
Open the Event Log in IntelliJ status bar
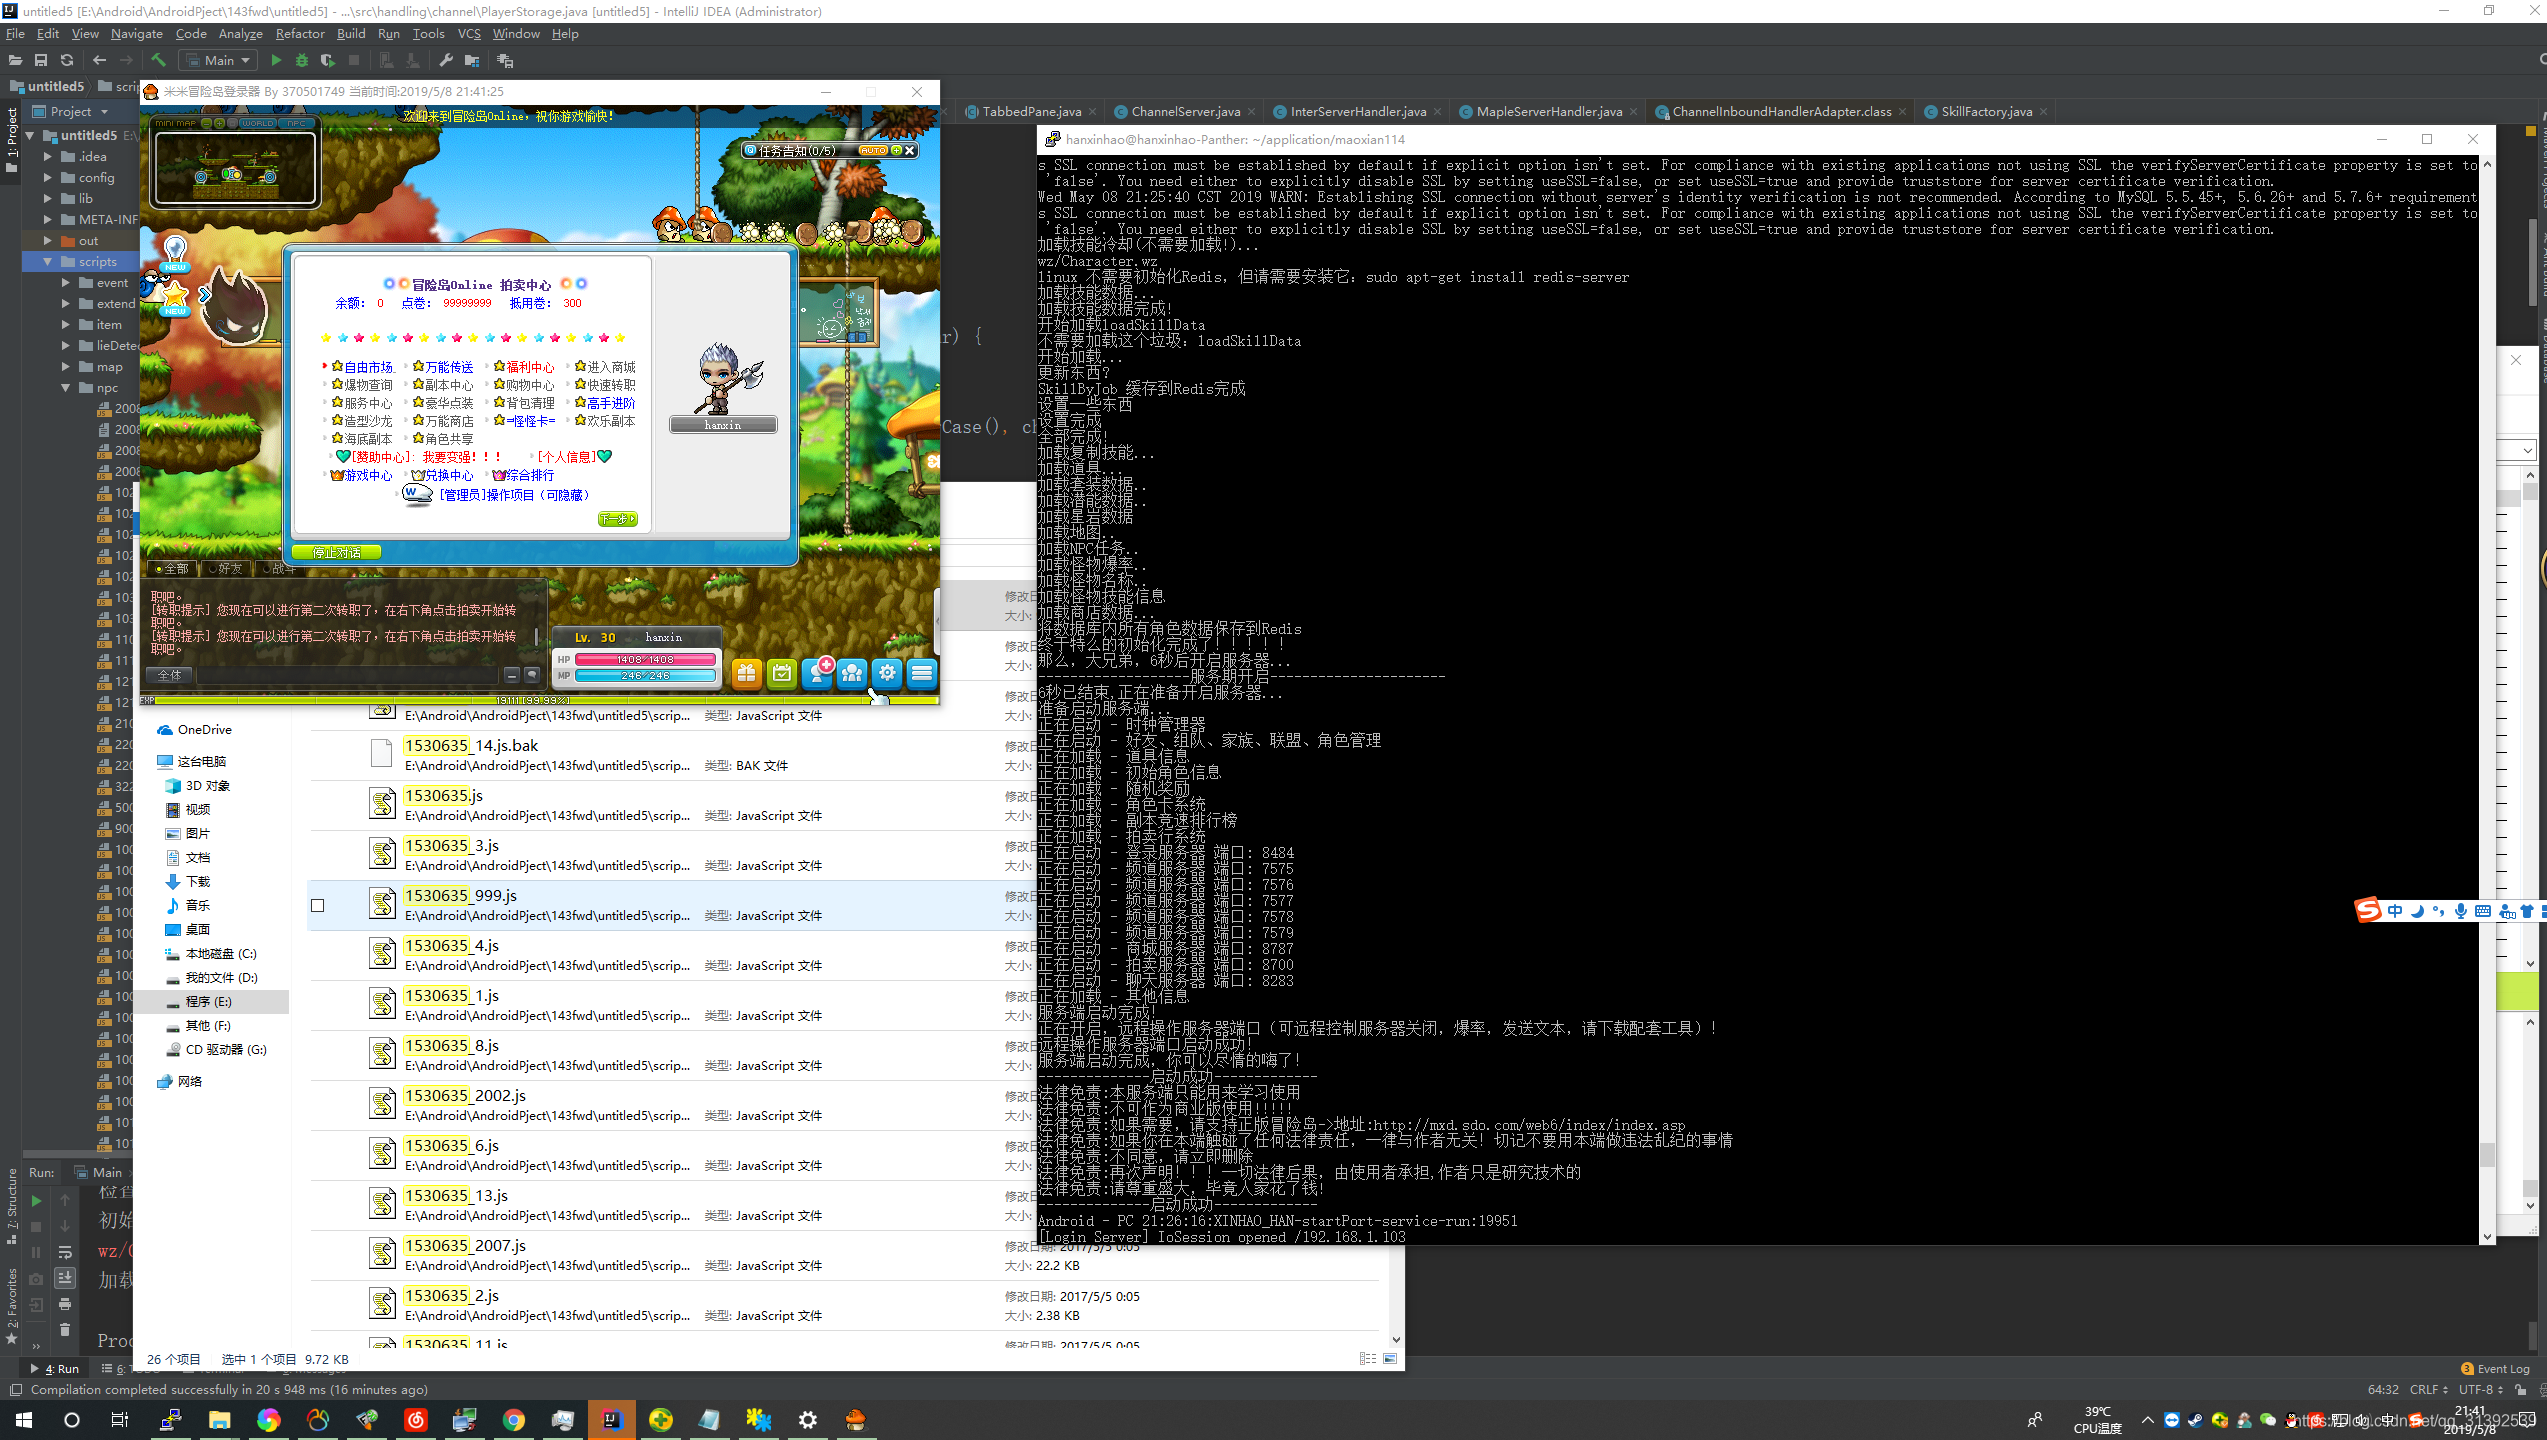pos(2495,1369)
